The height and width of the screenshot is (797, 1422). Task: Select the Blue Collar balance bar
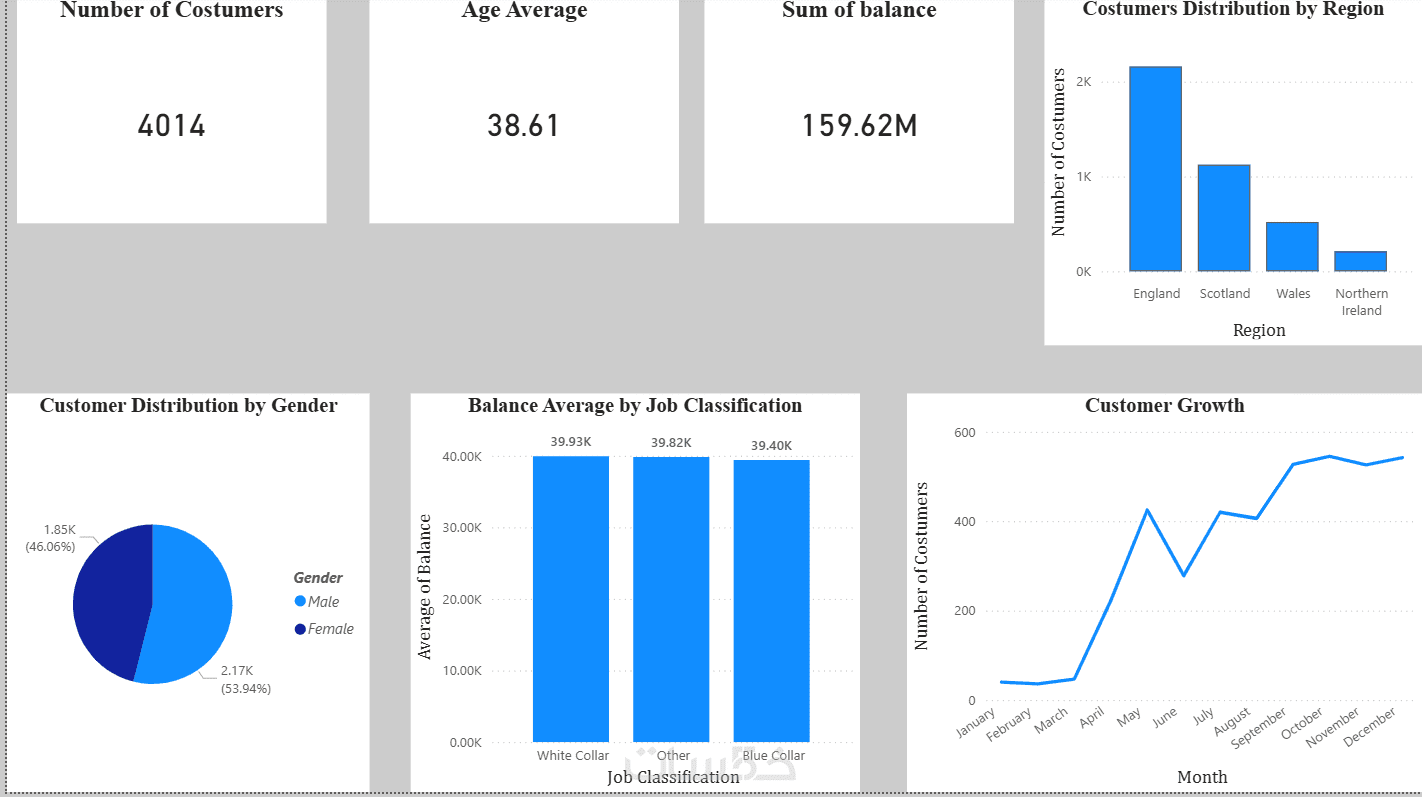coord(772,600)
